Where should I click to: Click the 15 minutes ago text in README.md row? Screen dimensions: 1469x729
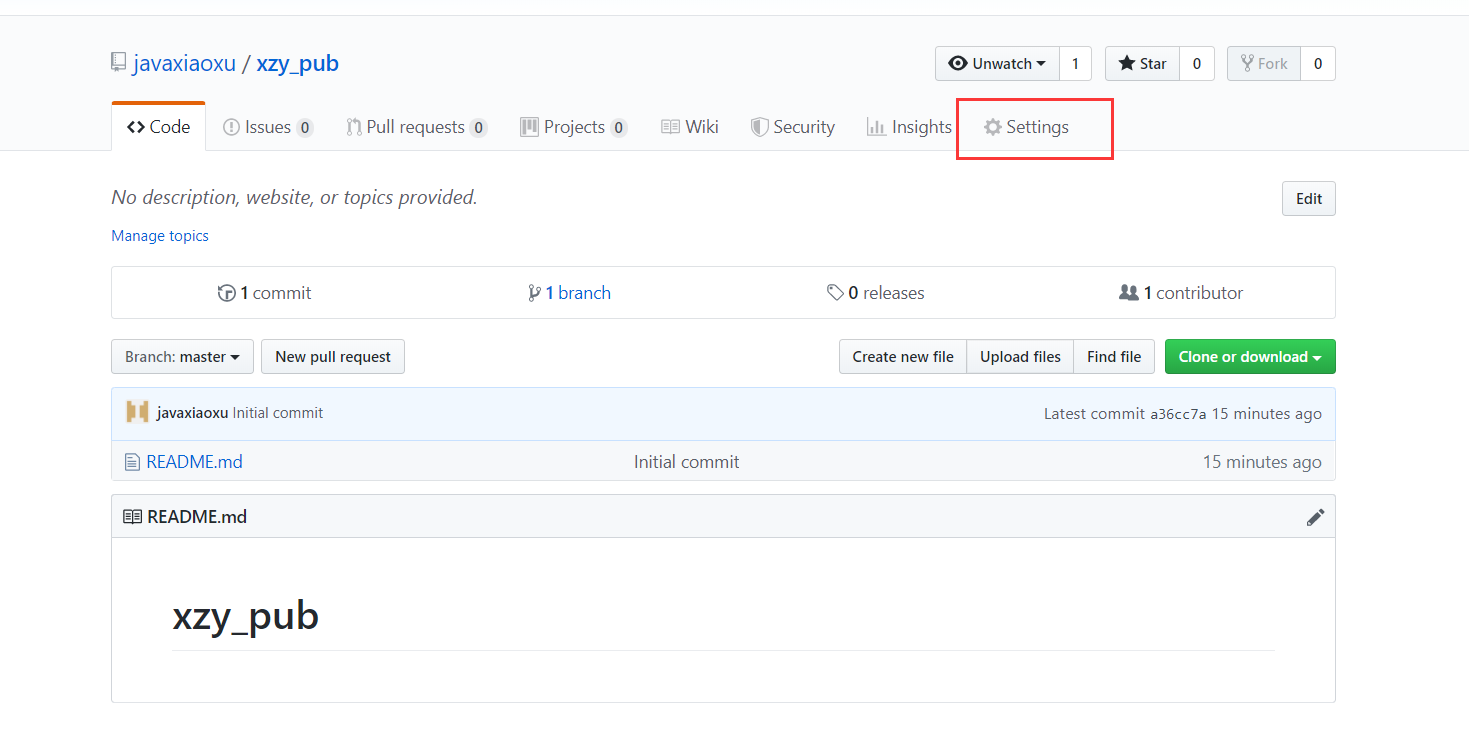1262,462
